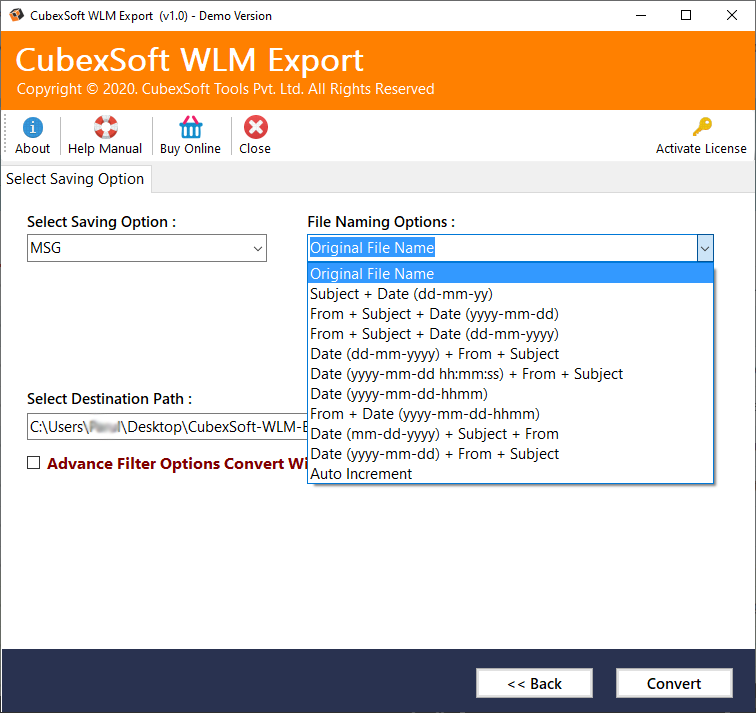Collapse the File Naming Options dropdown arrow
756x713 pixels.
click(x=704, y=248)
